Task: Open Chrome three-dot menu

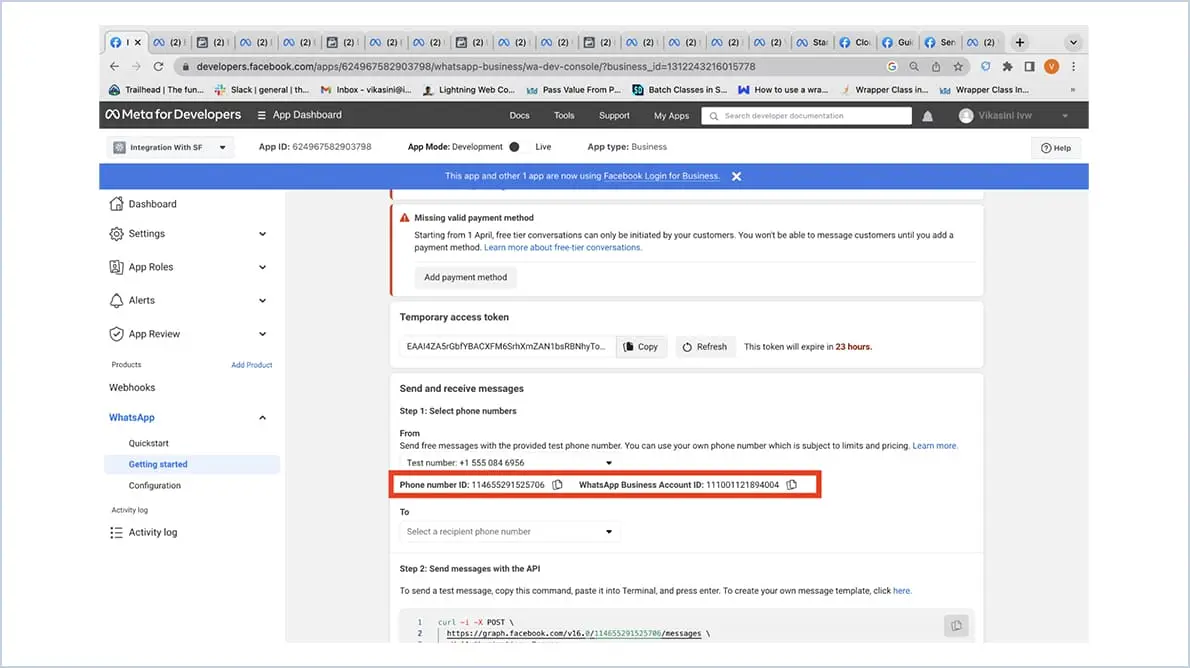Action: point(1073,67)
